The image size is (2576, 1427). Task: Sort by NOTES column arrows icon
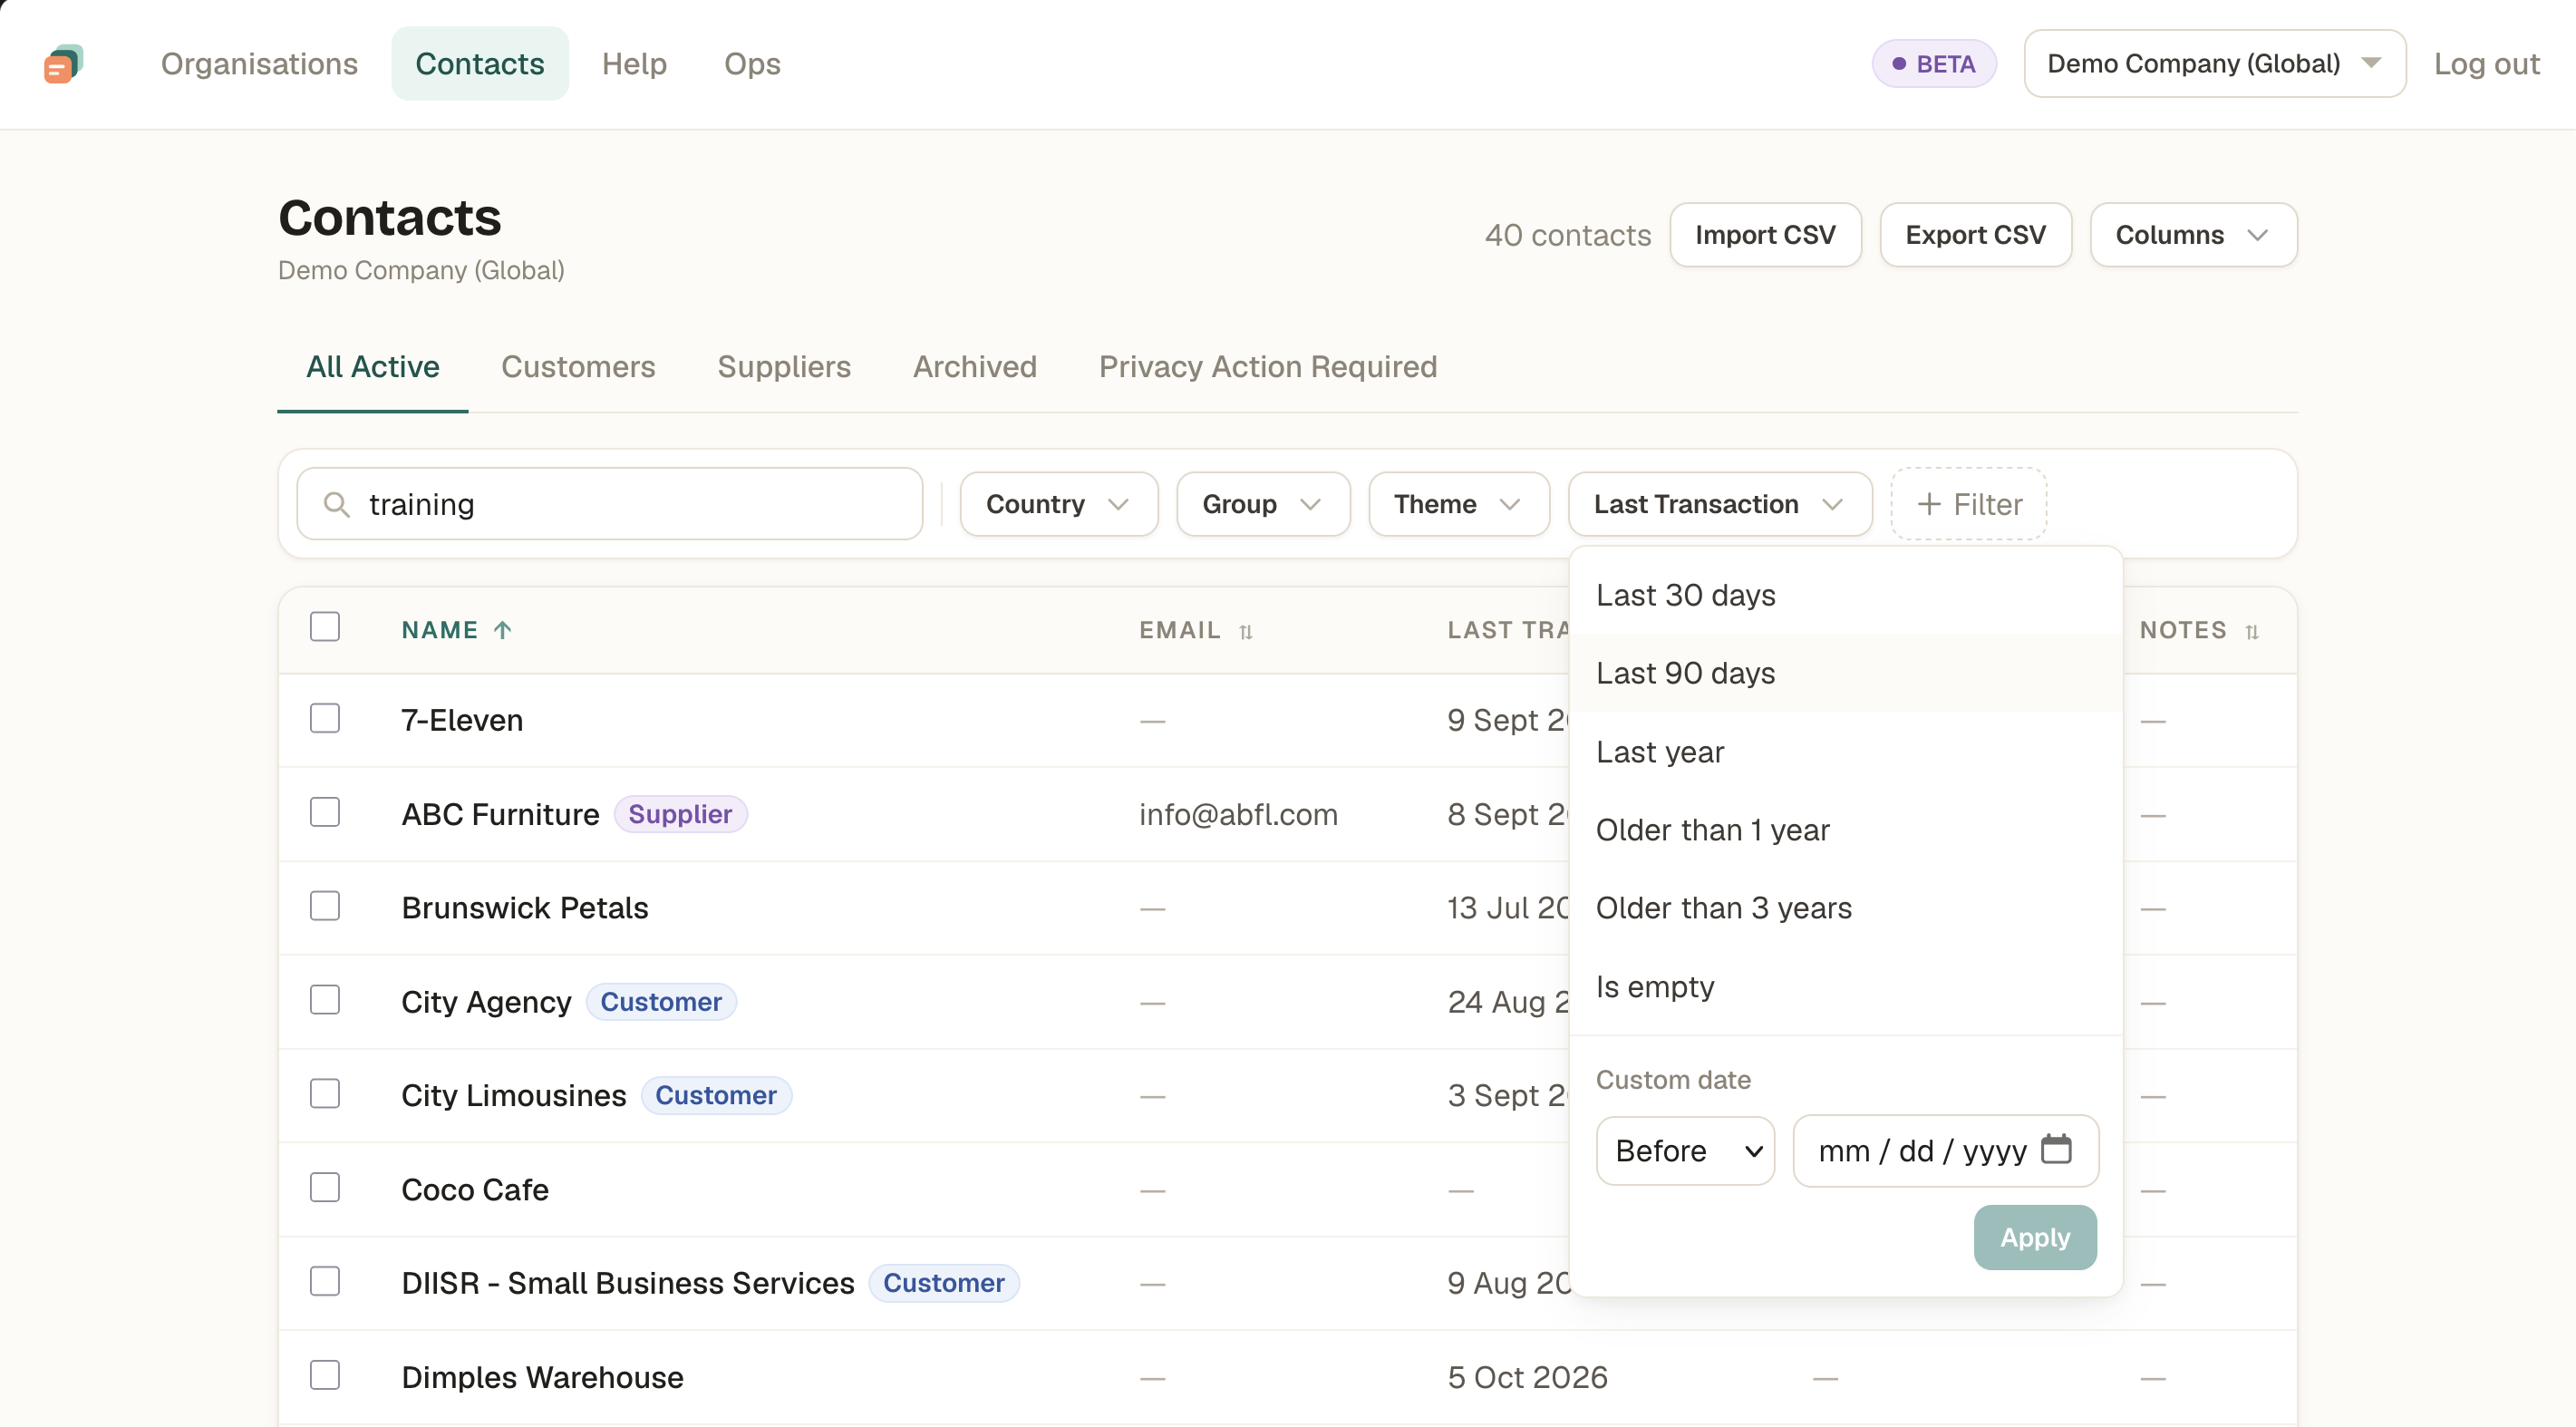[x=2252, y=631]
